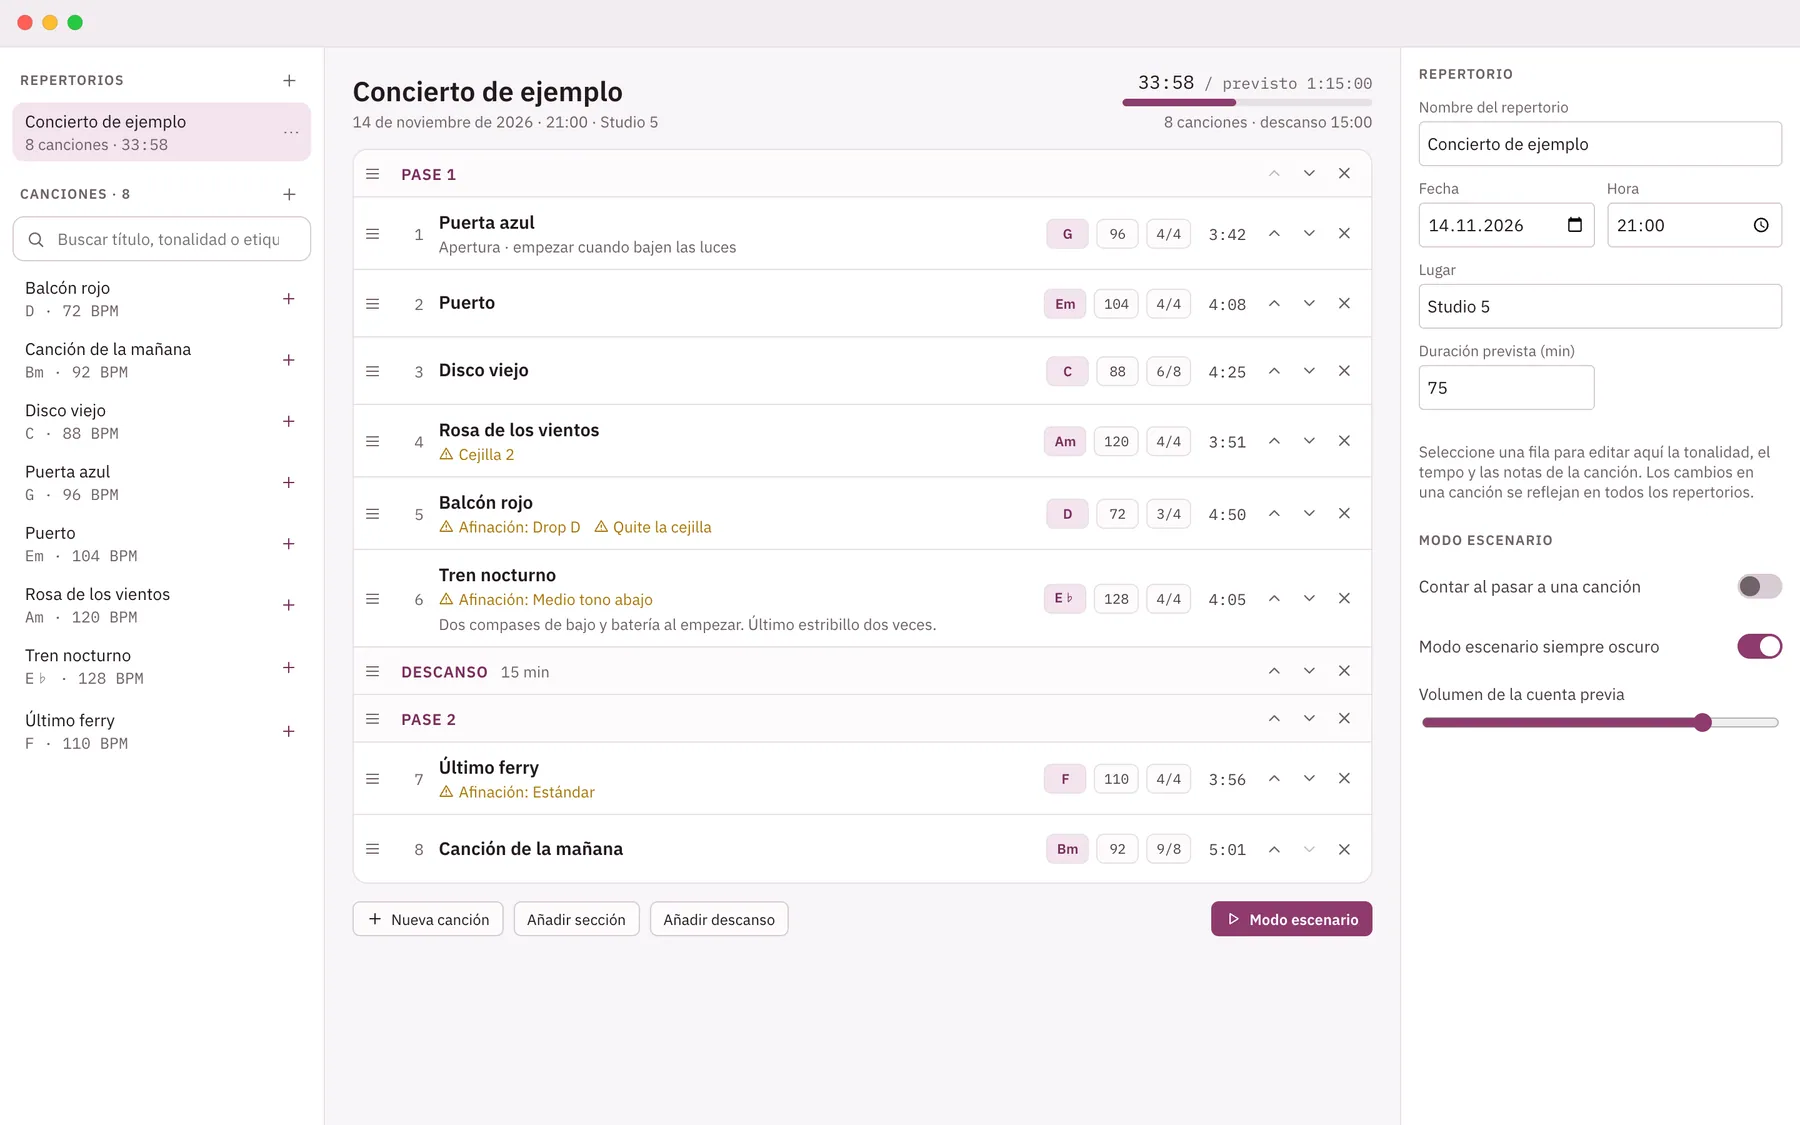
Task: Remove Rosa de los vientos from setlist
Action: [x=1344, y=441]
